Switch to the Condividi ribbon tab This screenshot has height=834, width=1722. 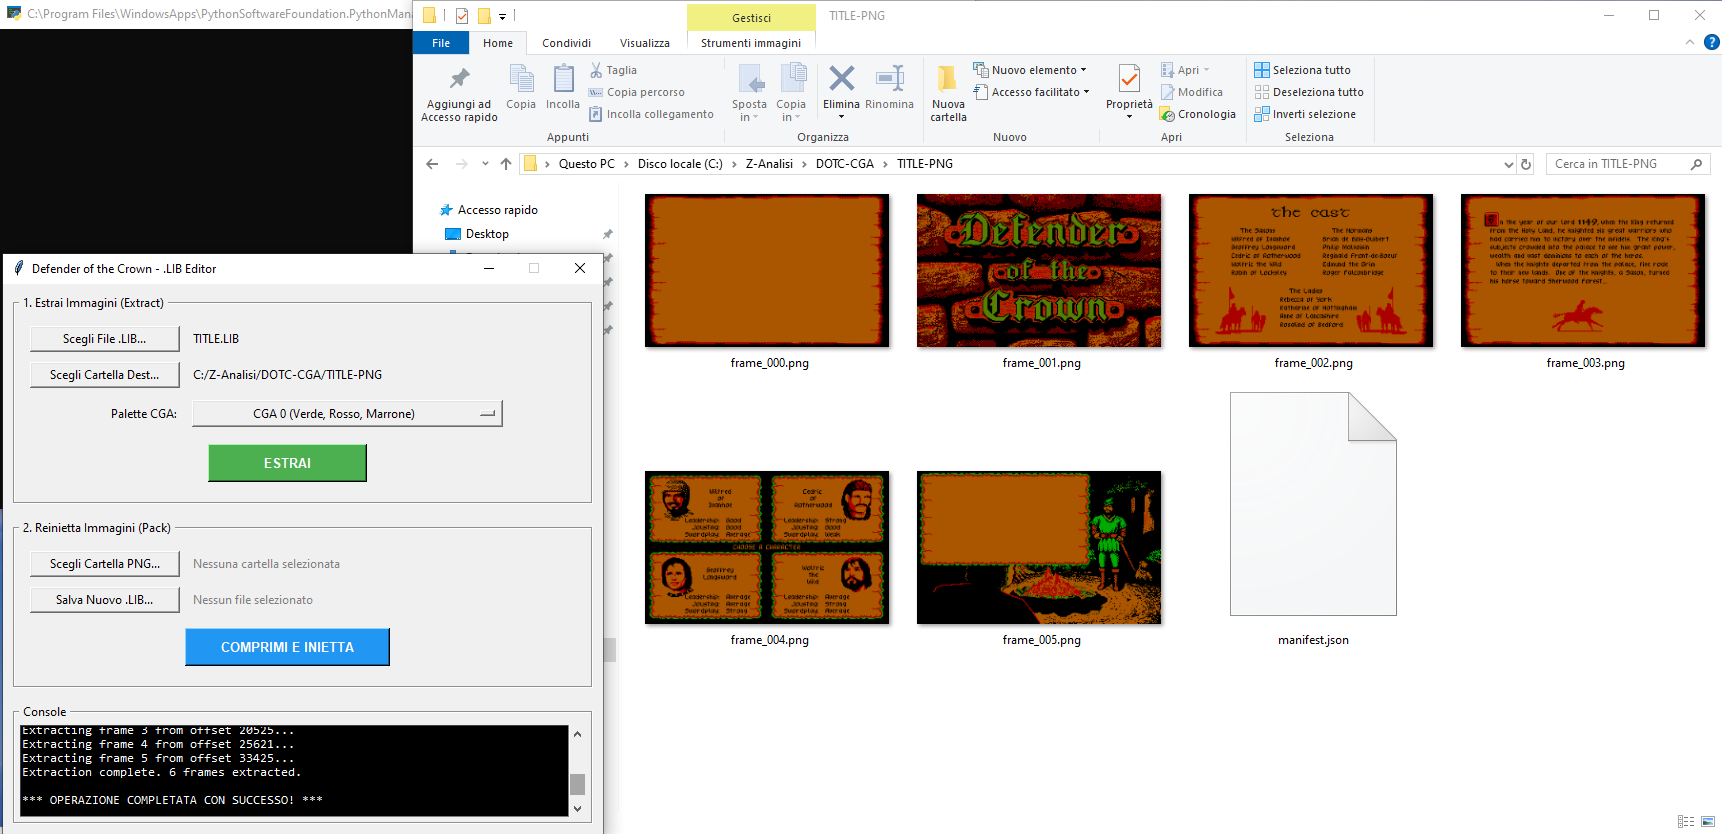(567, 43)
